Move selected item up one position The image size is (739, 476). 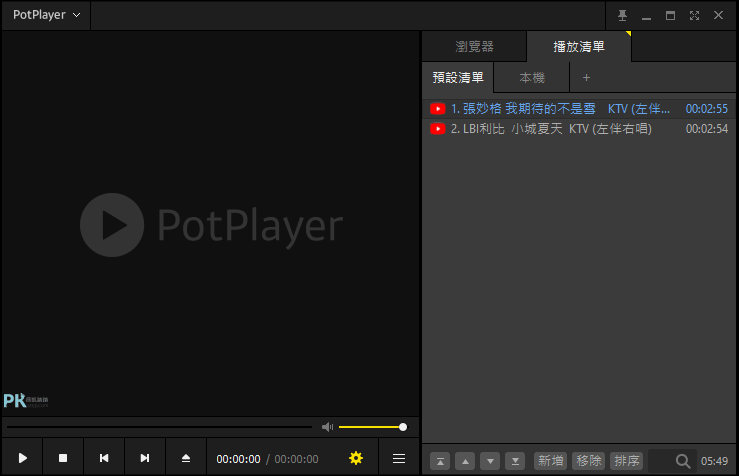click(x=465, y=461)
